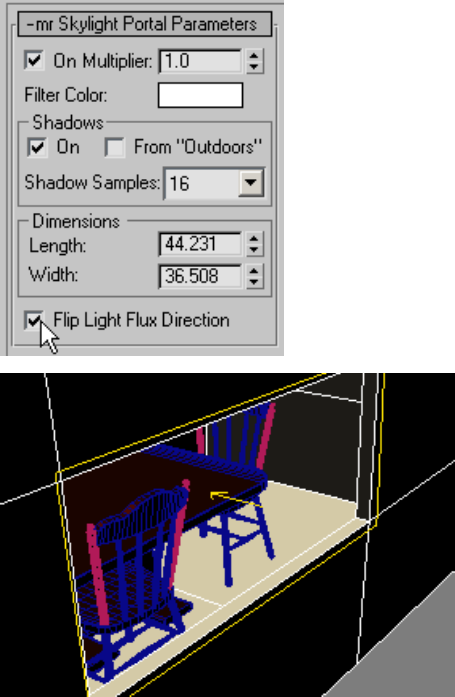Toggle the On Multiplier checkbox

coord(34,60)
